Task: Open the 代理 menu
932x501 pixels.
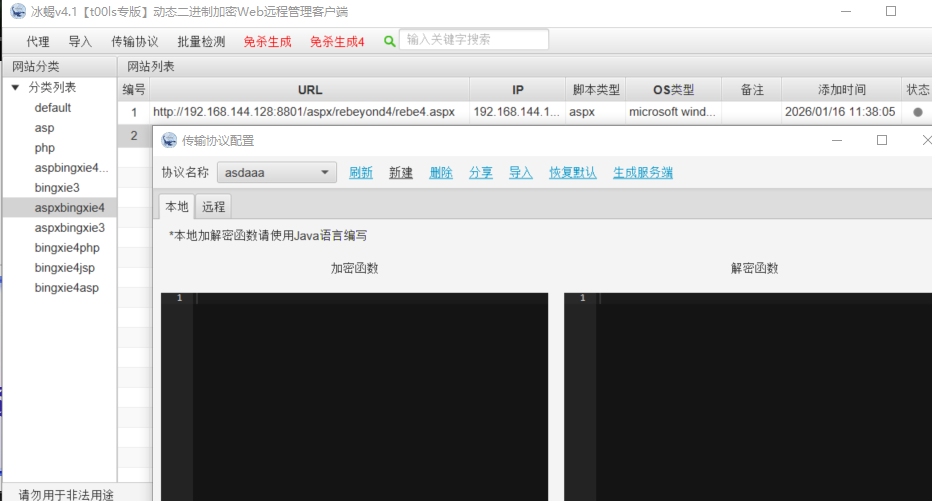Action: pos(38,42)
